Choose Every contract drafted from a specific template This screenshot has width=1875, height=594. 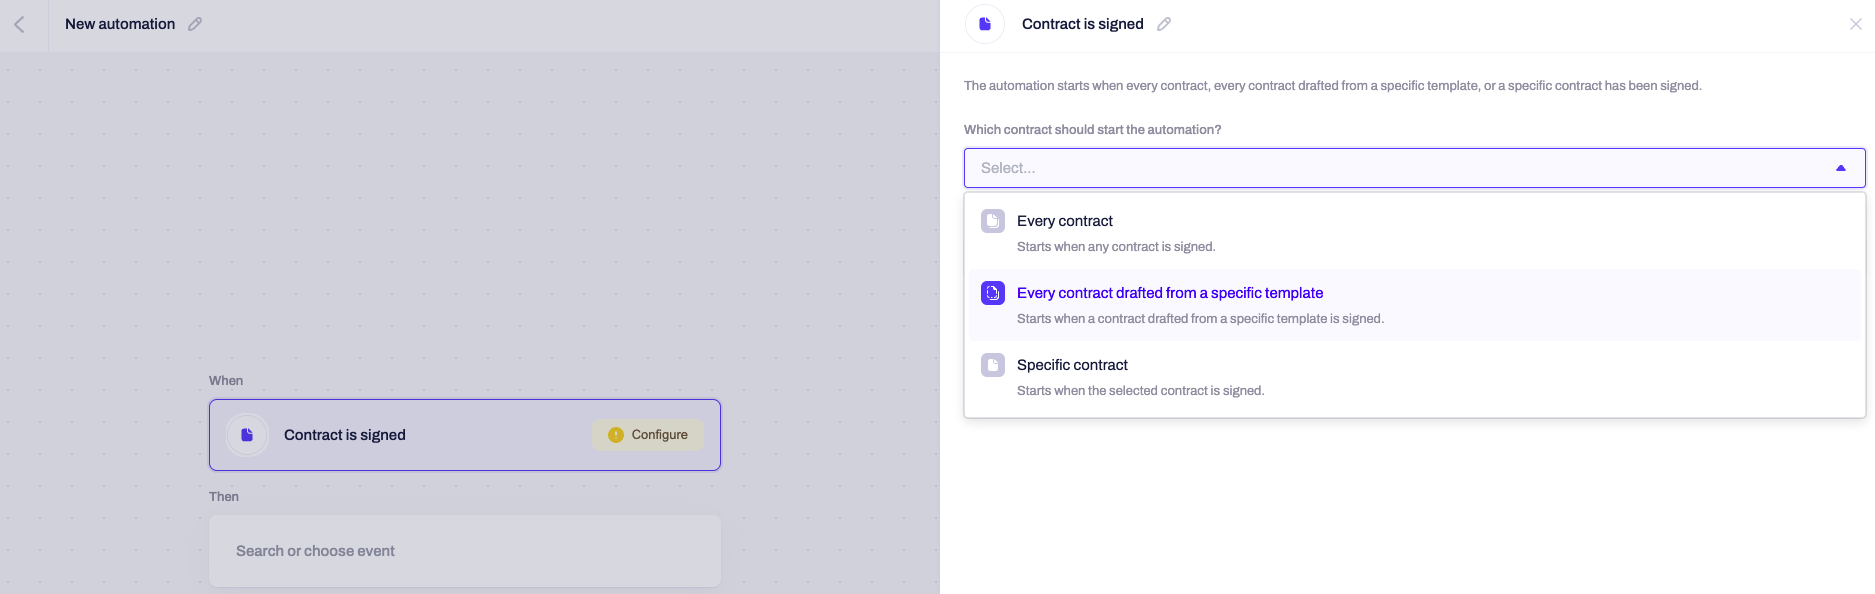pos(1414,305)
